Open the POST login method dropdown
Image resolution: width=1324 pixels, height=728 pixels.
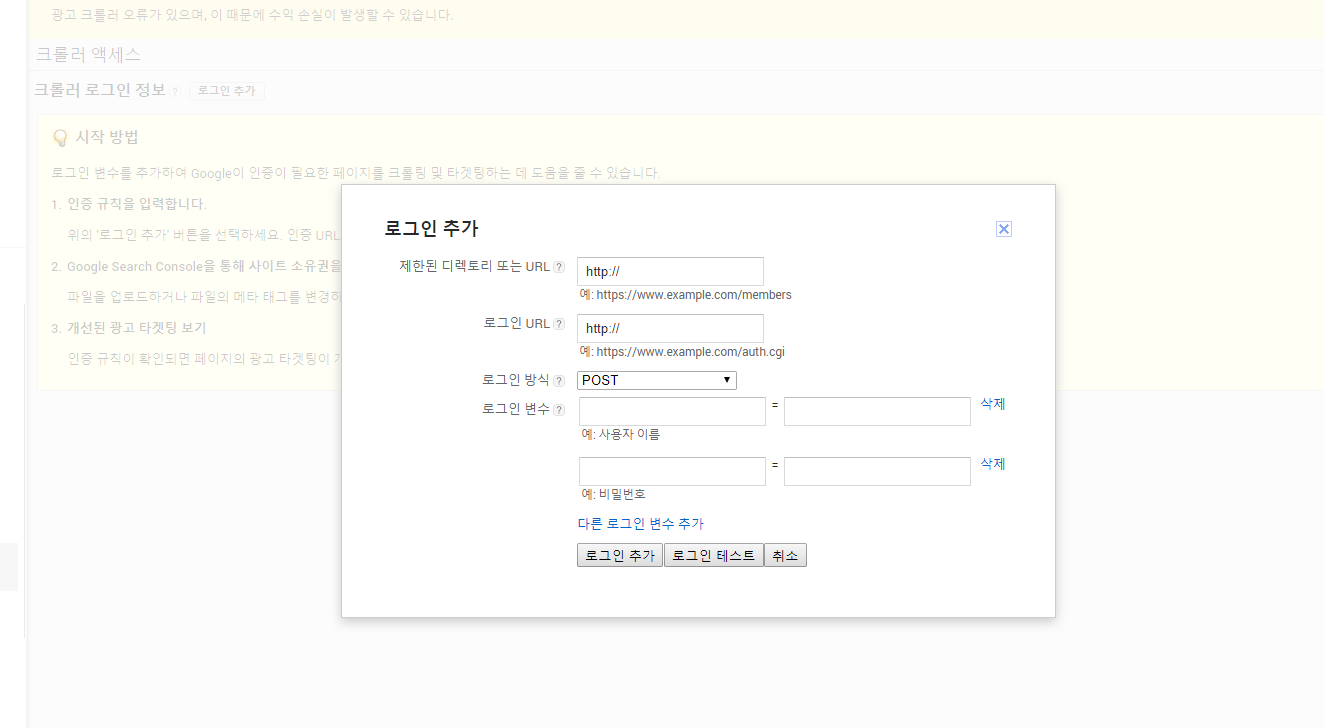656,380
